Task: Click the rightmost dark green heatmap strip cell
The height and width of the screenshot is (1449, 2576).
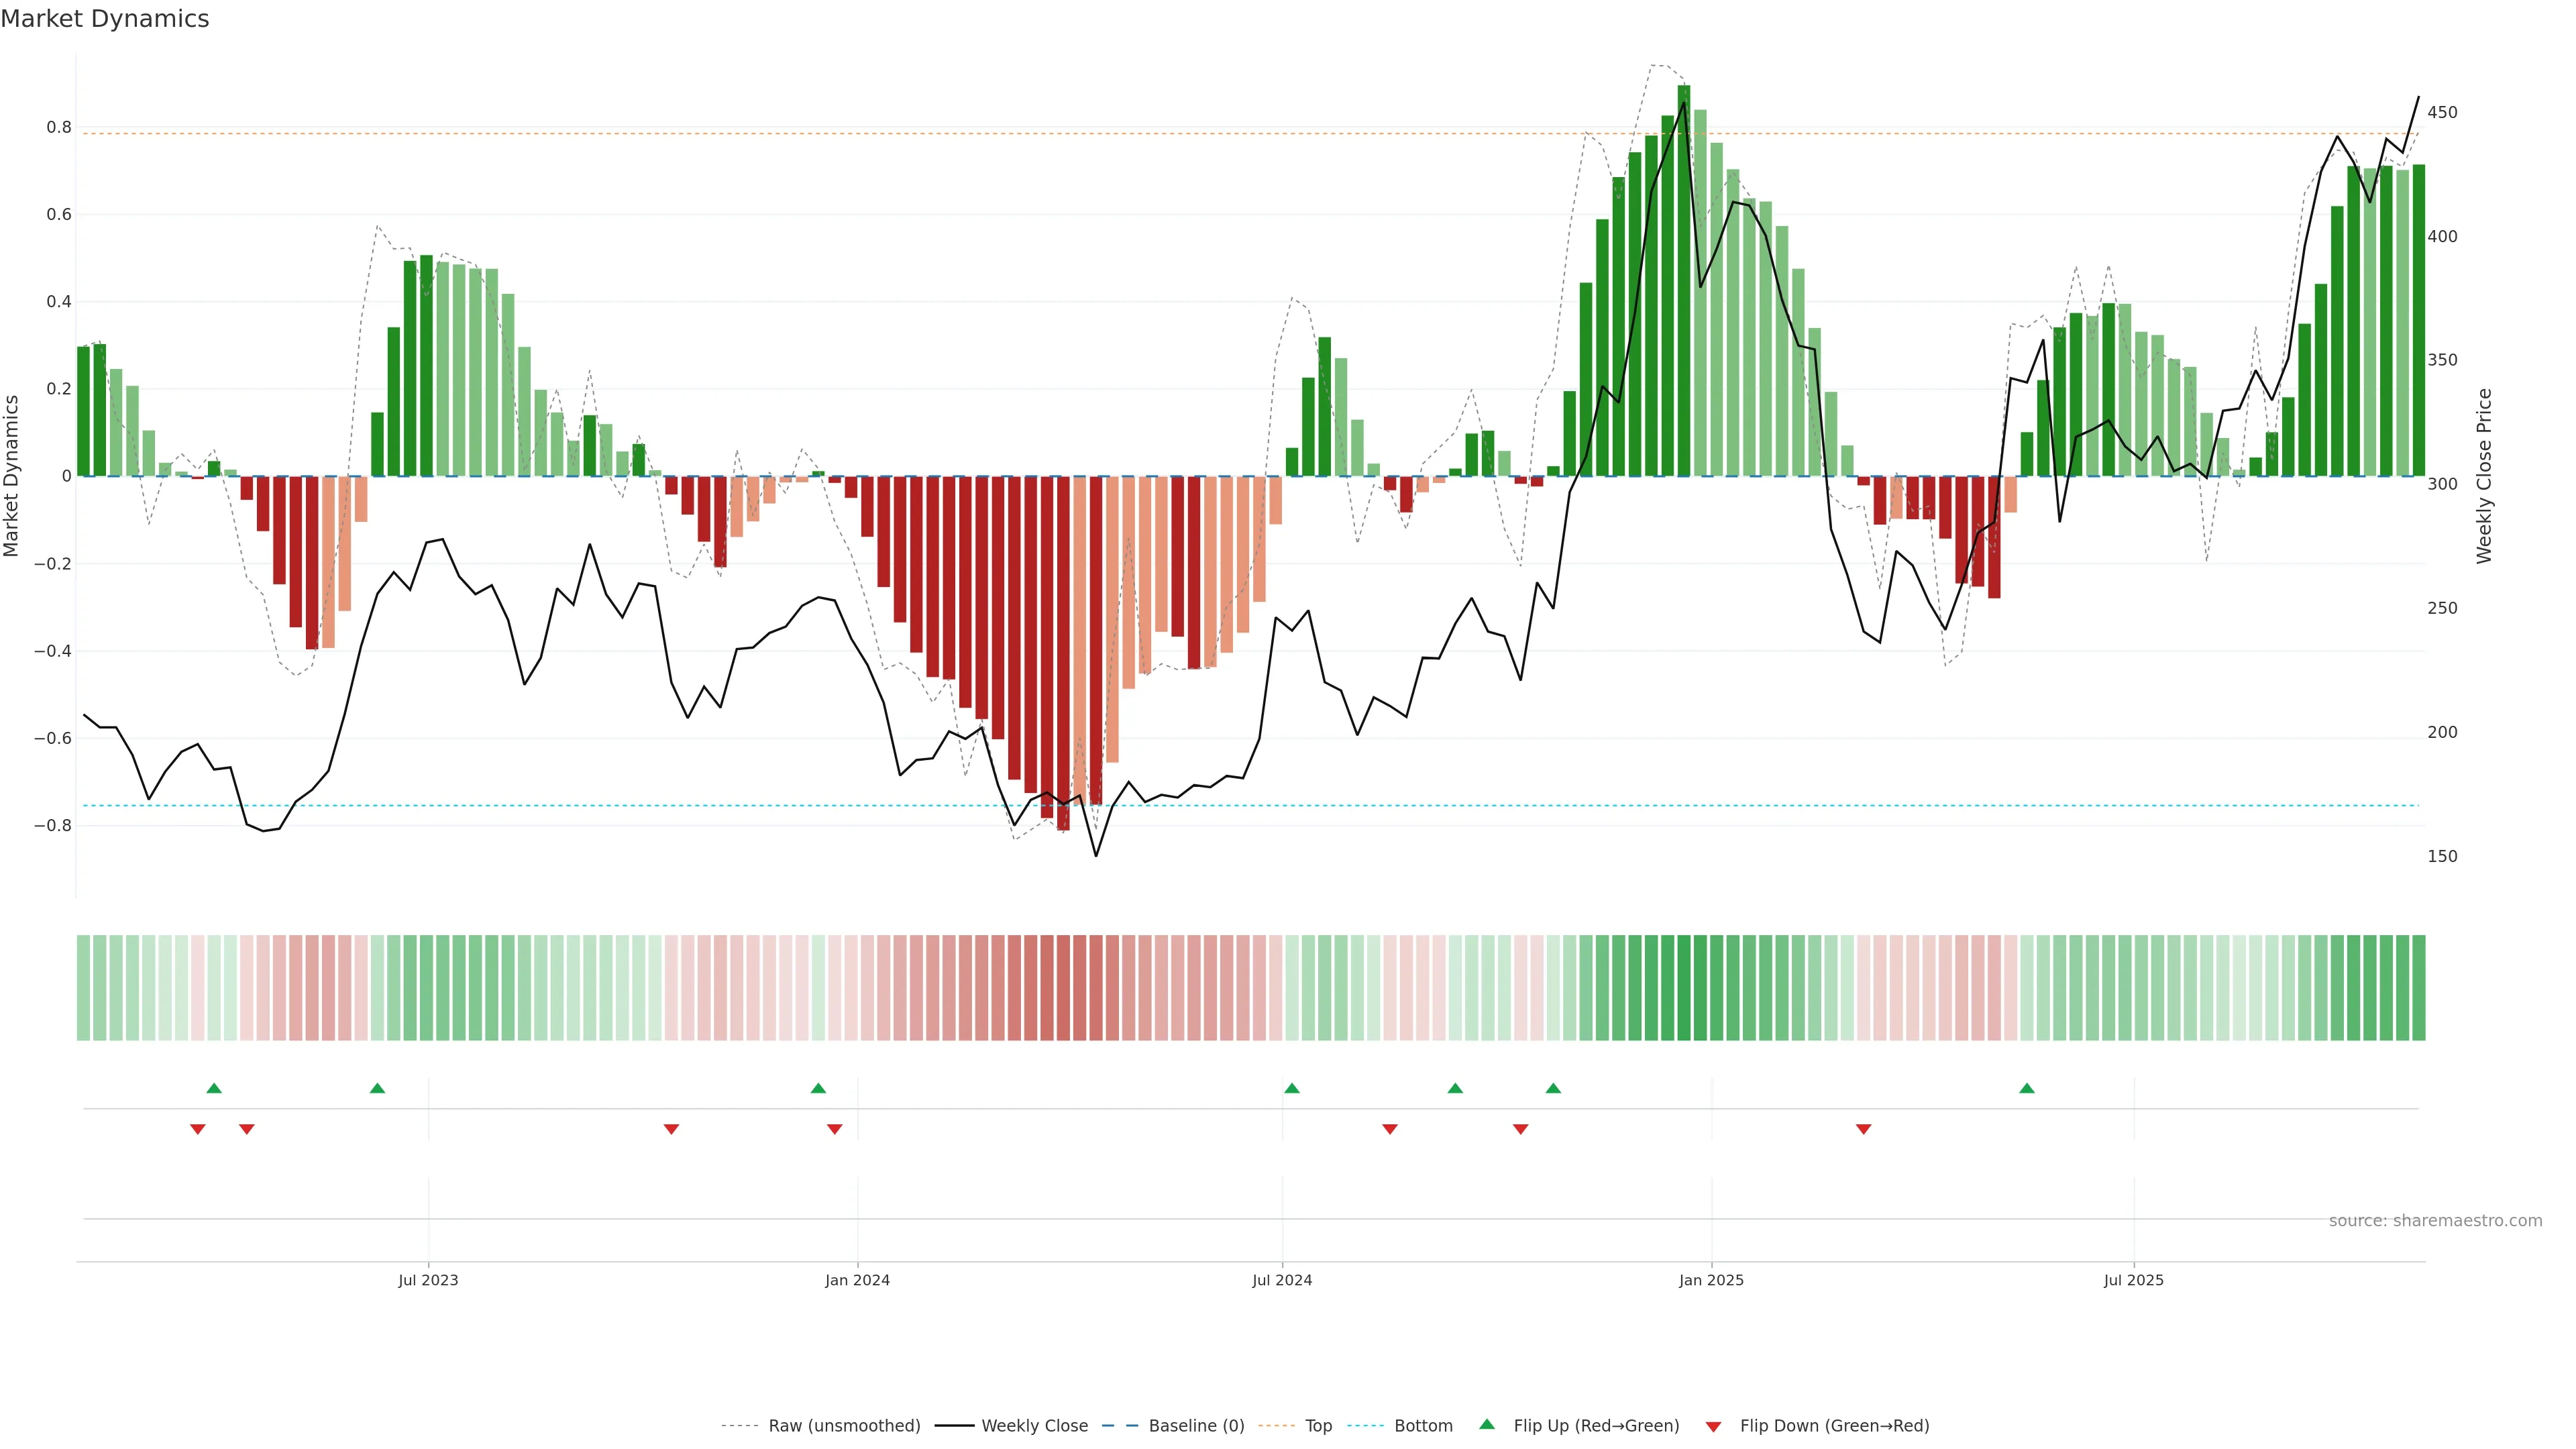Action: click(2418, 988)
